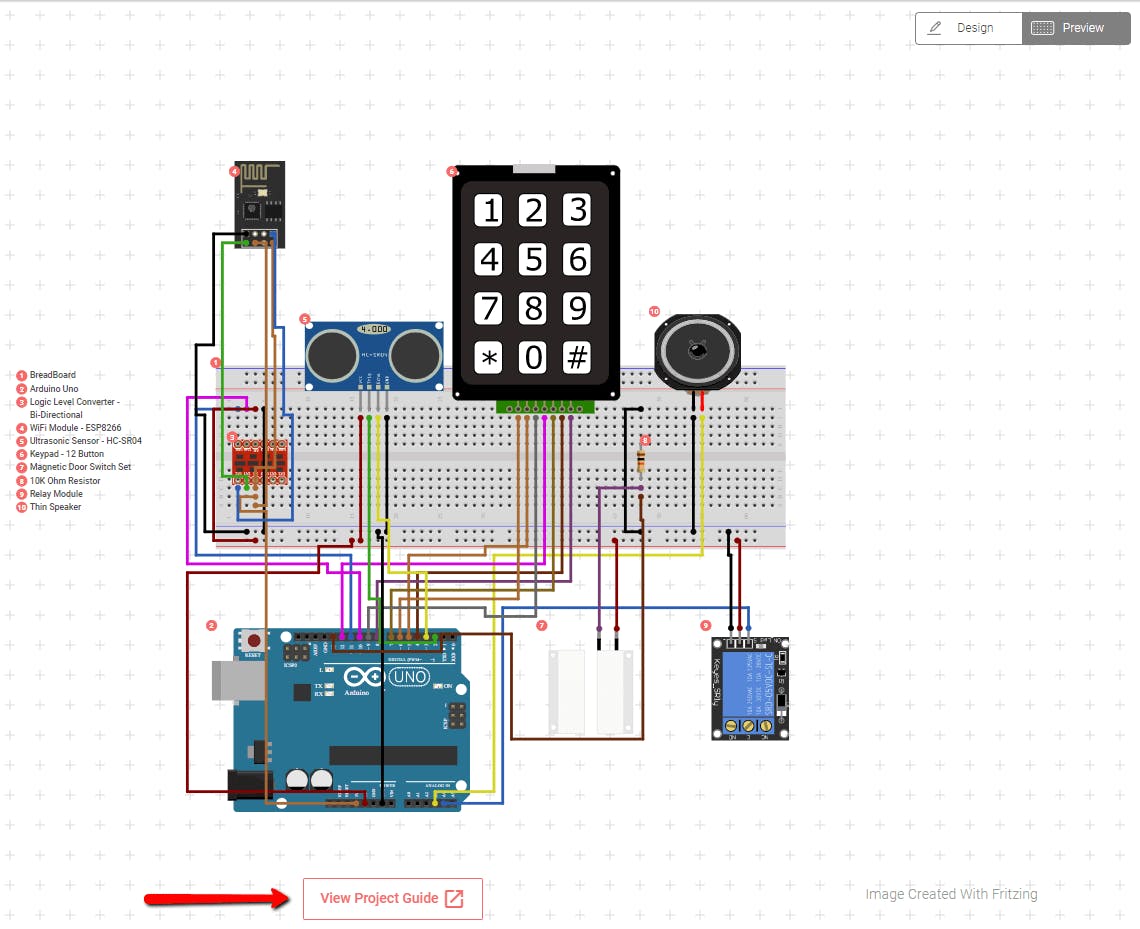Click the BreadBoard legend entry

(x=52, y=375)
